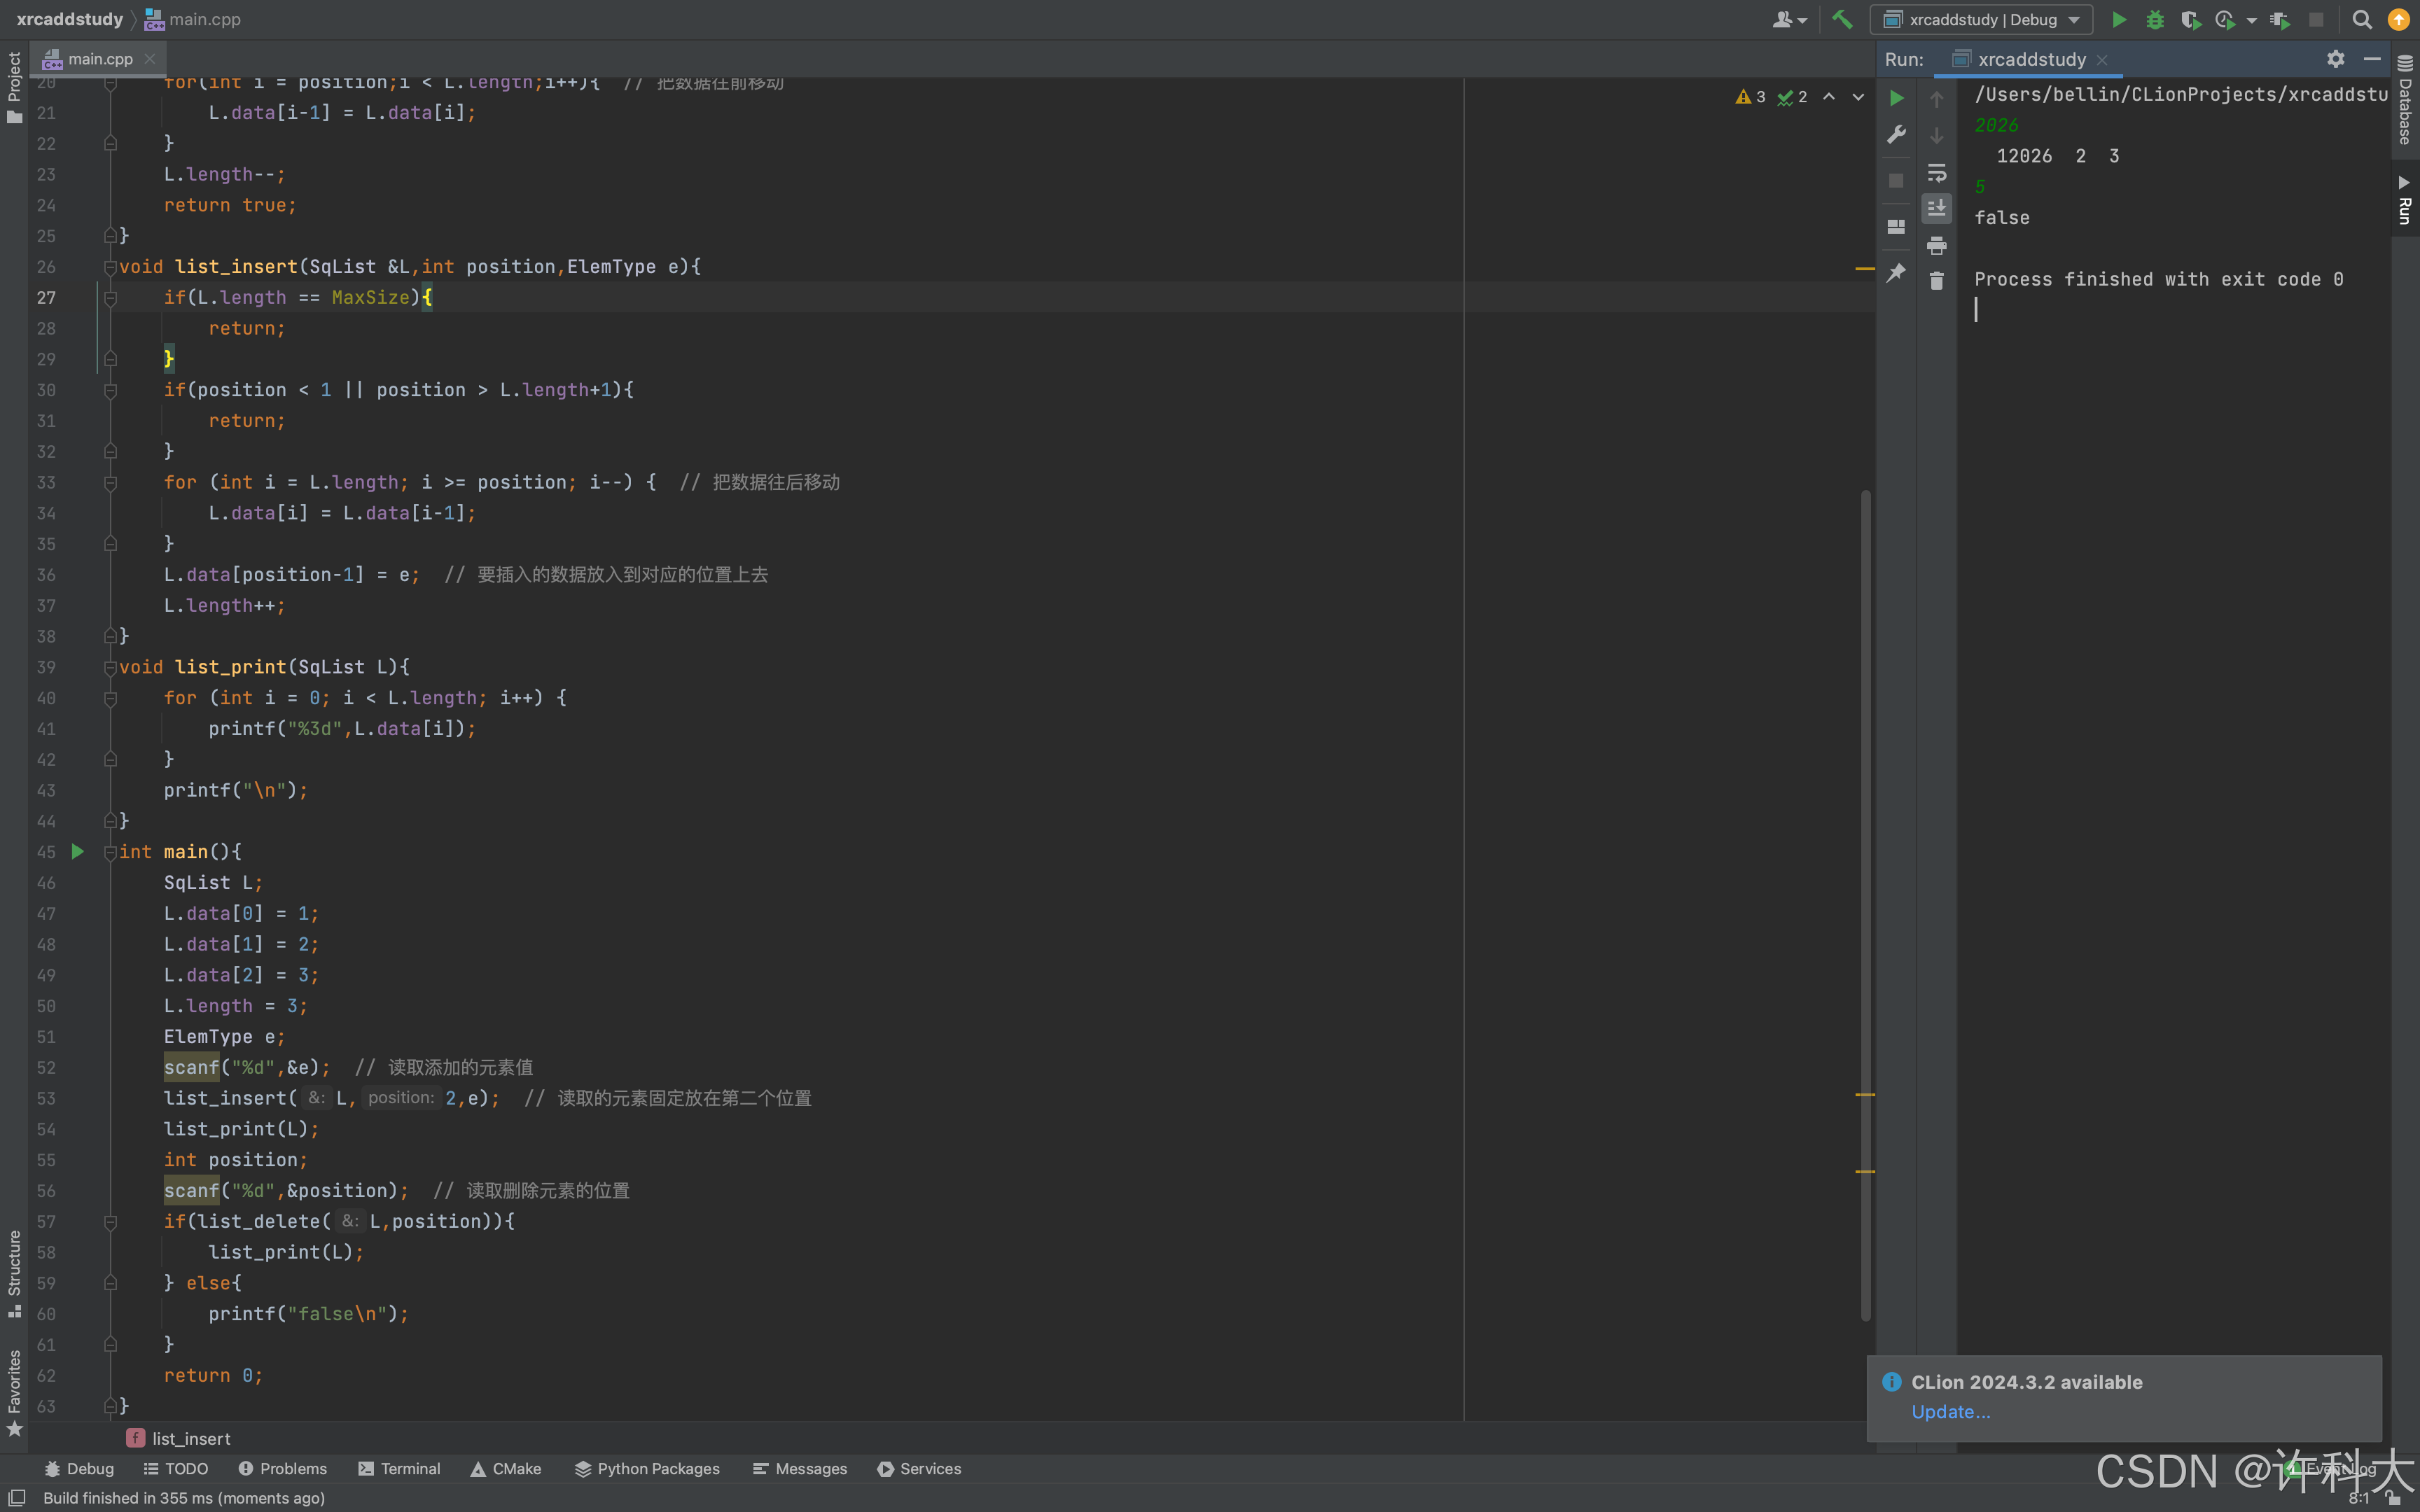Toggle the Pin Tab icon
Image resolution: width=2420 pixels, height=1512 pixels.
point(1896,273)
